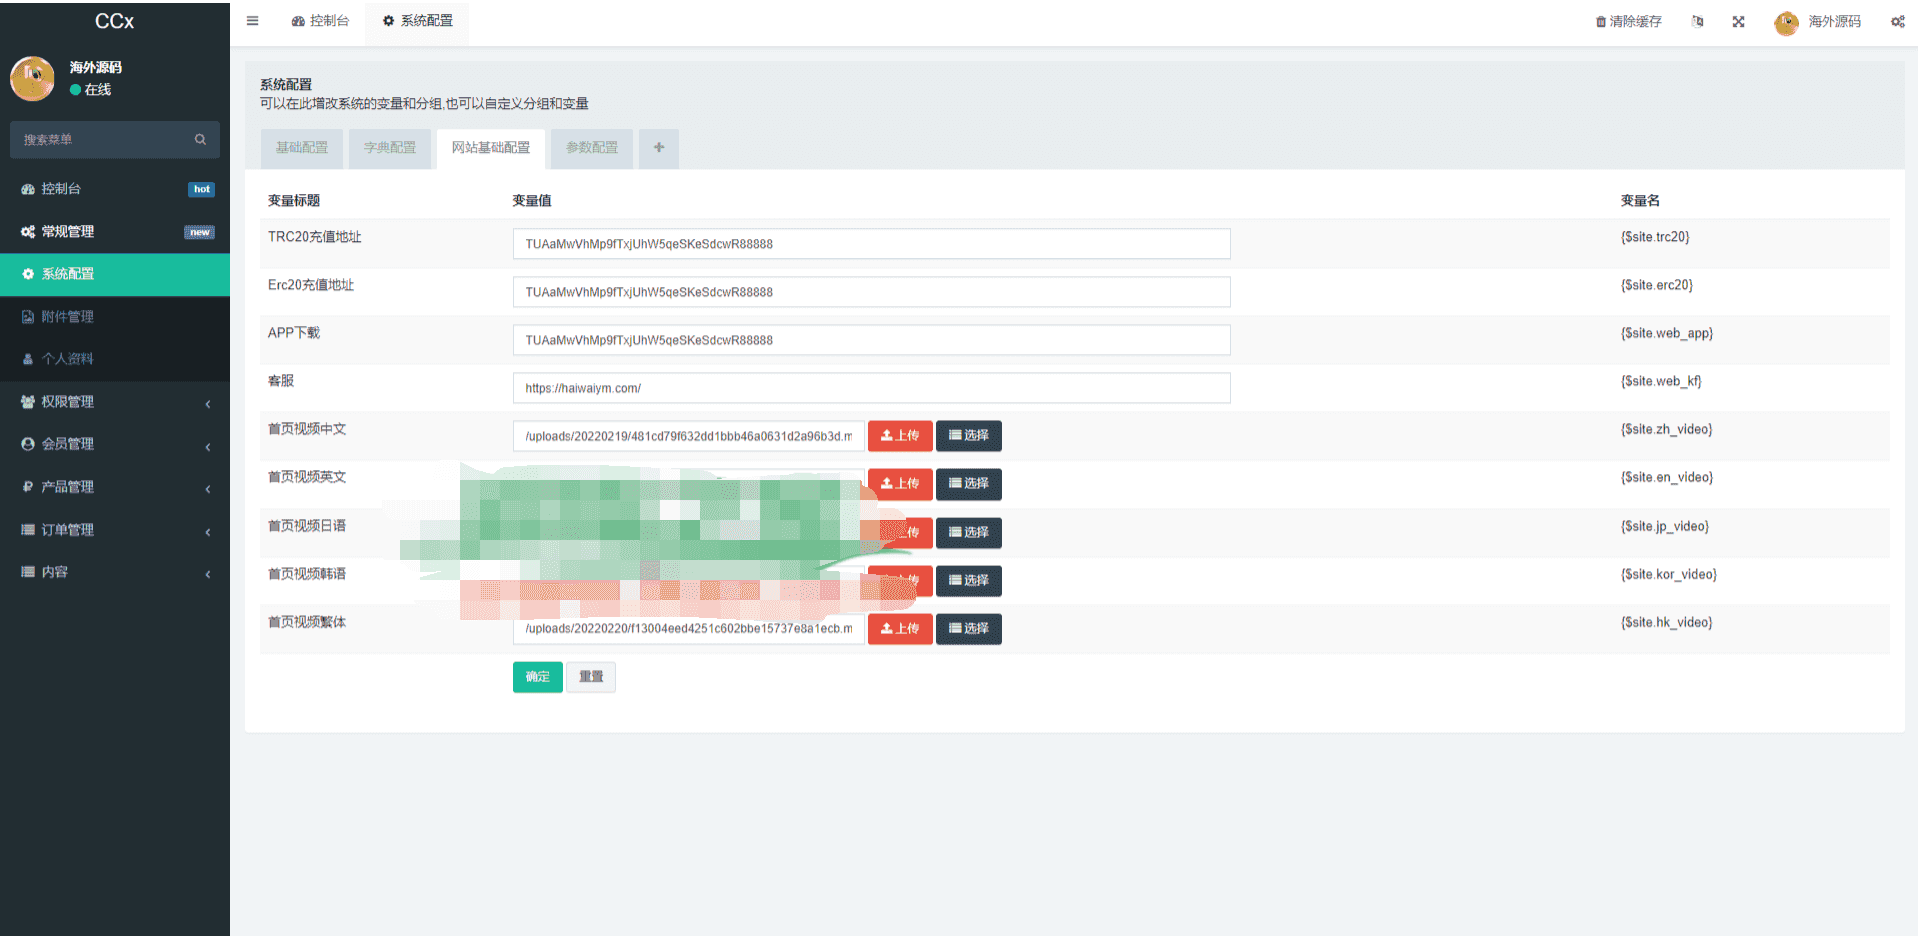This screenshot has width=1918, height=936.
Task: Click the hamburger menu toggle icon
Action: click(x=252, y=21)
